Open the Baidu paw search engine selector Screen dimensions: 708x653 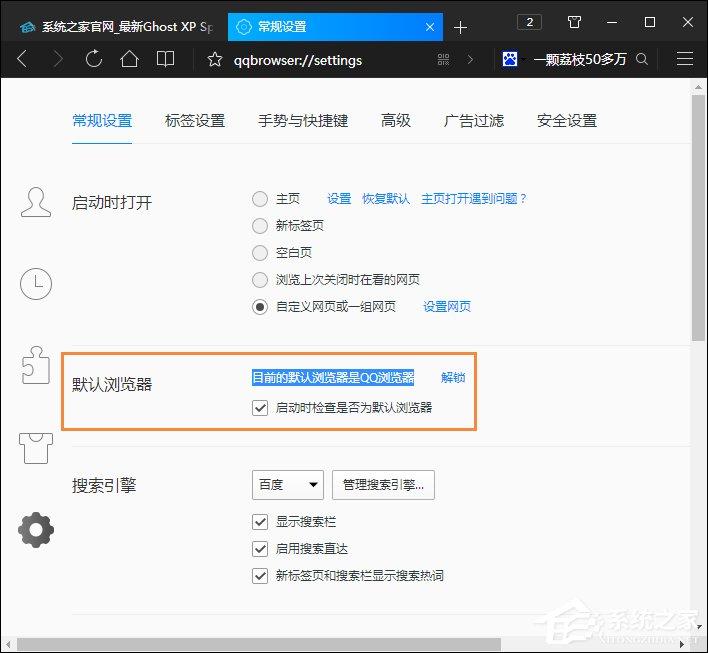click(513, 59)
